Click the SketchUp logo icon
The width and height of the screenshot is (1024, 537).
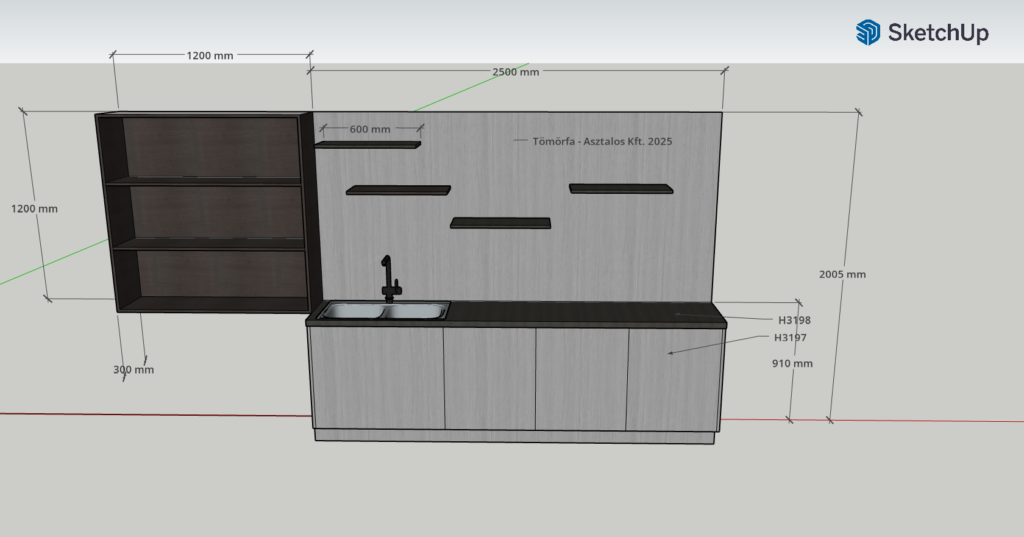pos(867,33)
